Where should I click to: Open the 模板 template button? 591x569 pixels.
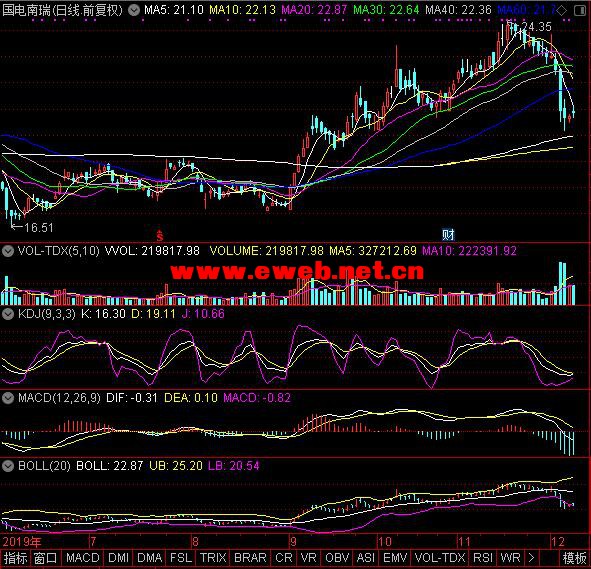click(574, 558)
